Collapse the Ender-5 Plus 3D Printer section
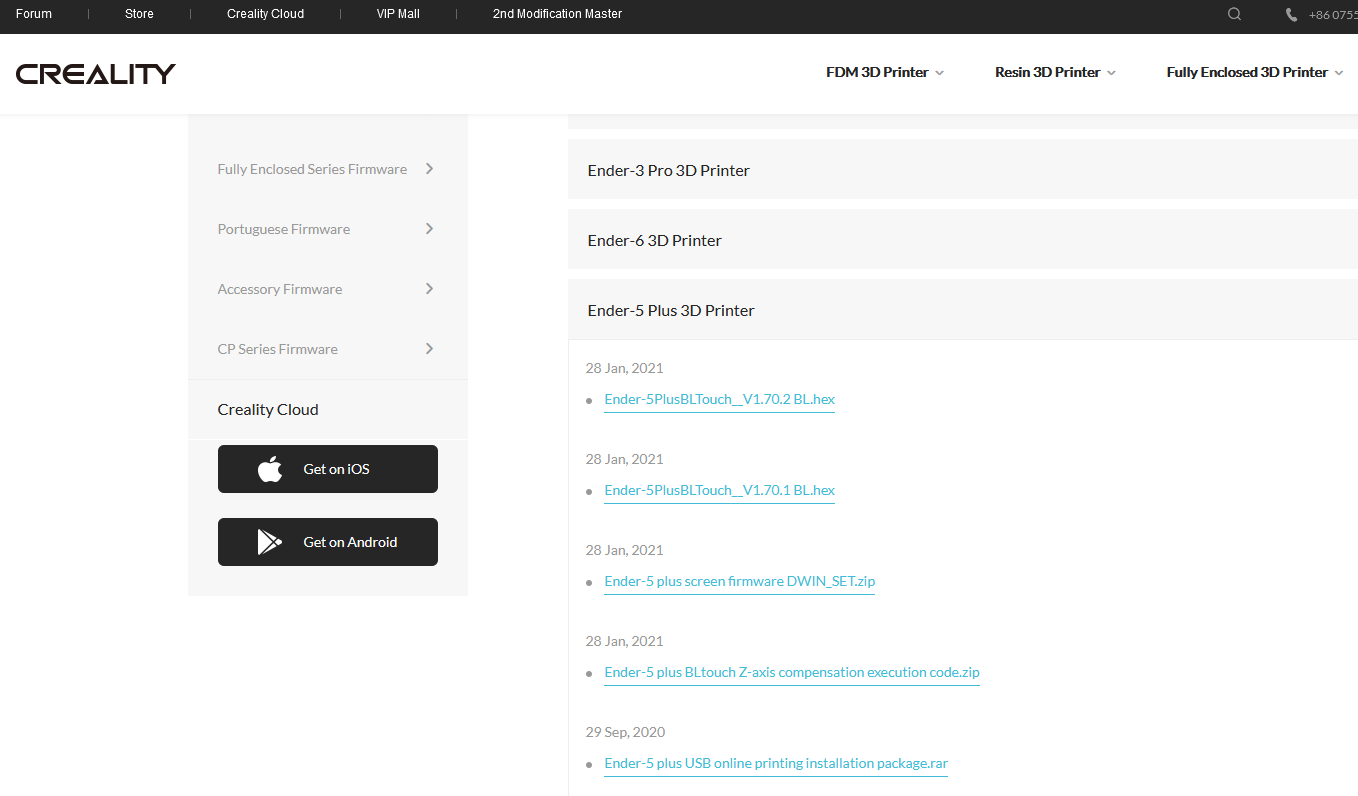The height and width of the screenshot is (796, 1358). coord(963,310)
